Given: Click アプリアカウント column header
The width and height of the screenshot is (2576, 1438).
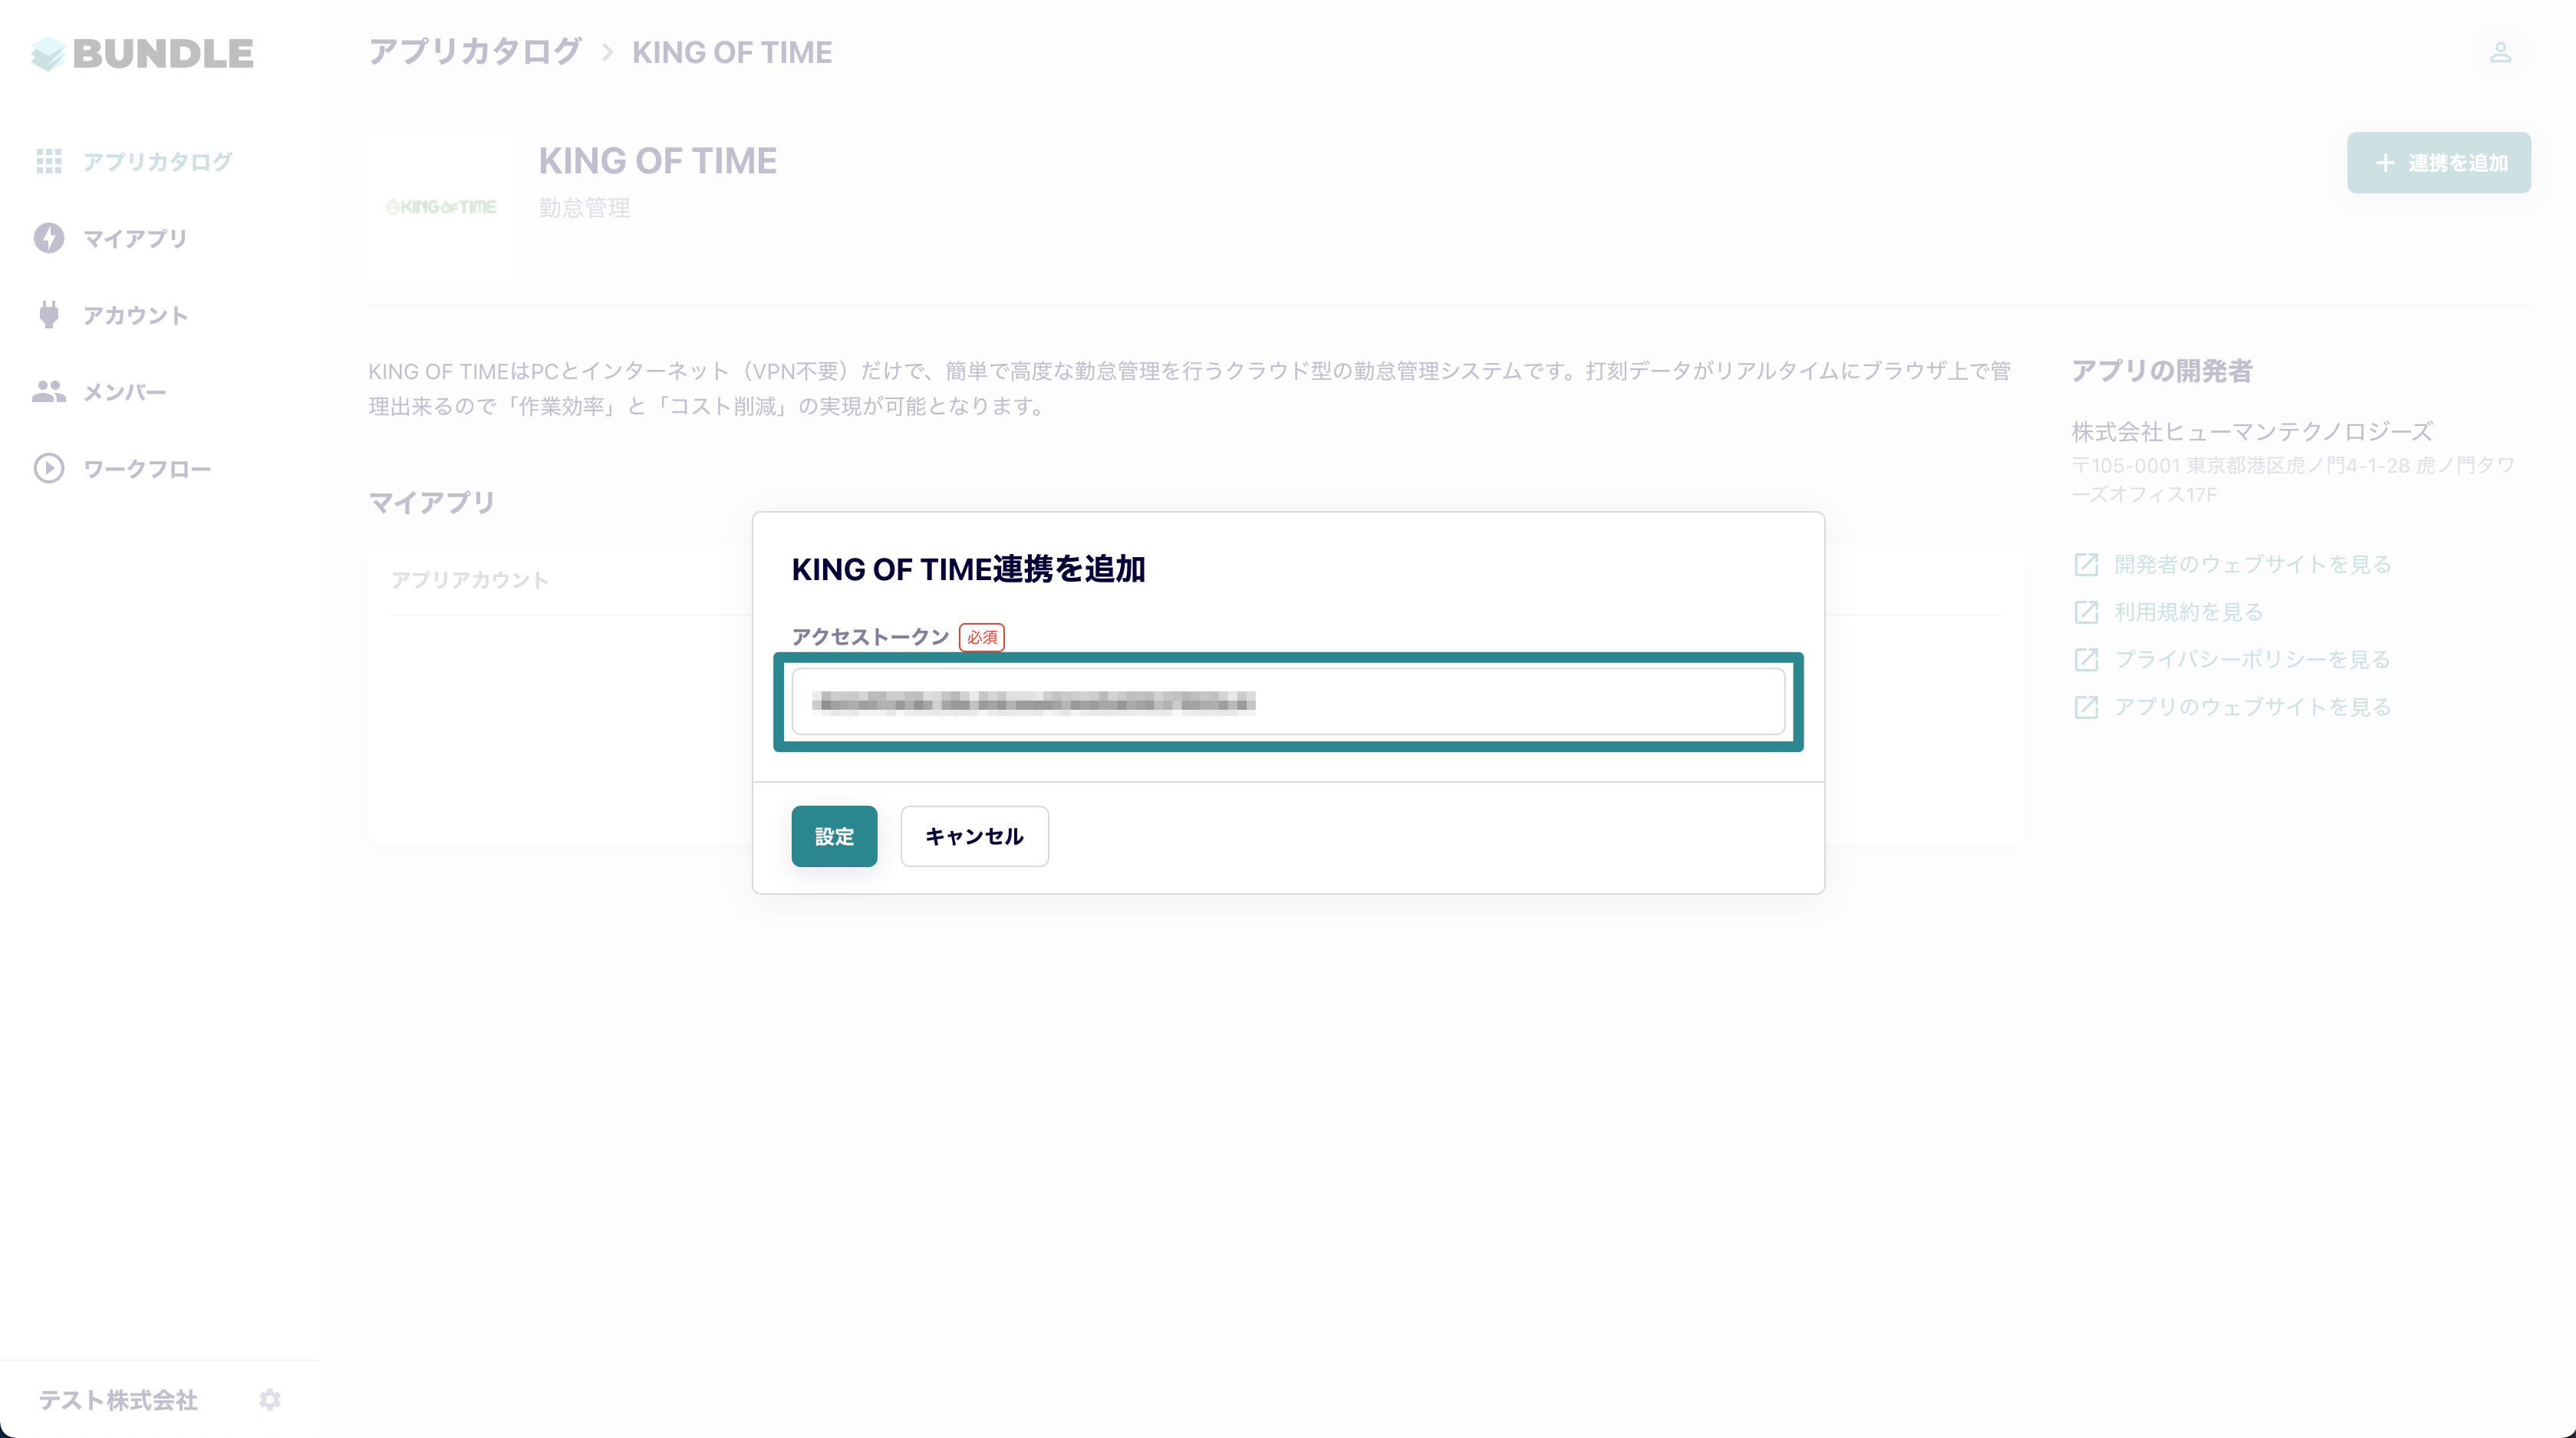Looking at the screenshot, I should pyautogui.click(x=470, y=581).
